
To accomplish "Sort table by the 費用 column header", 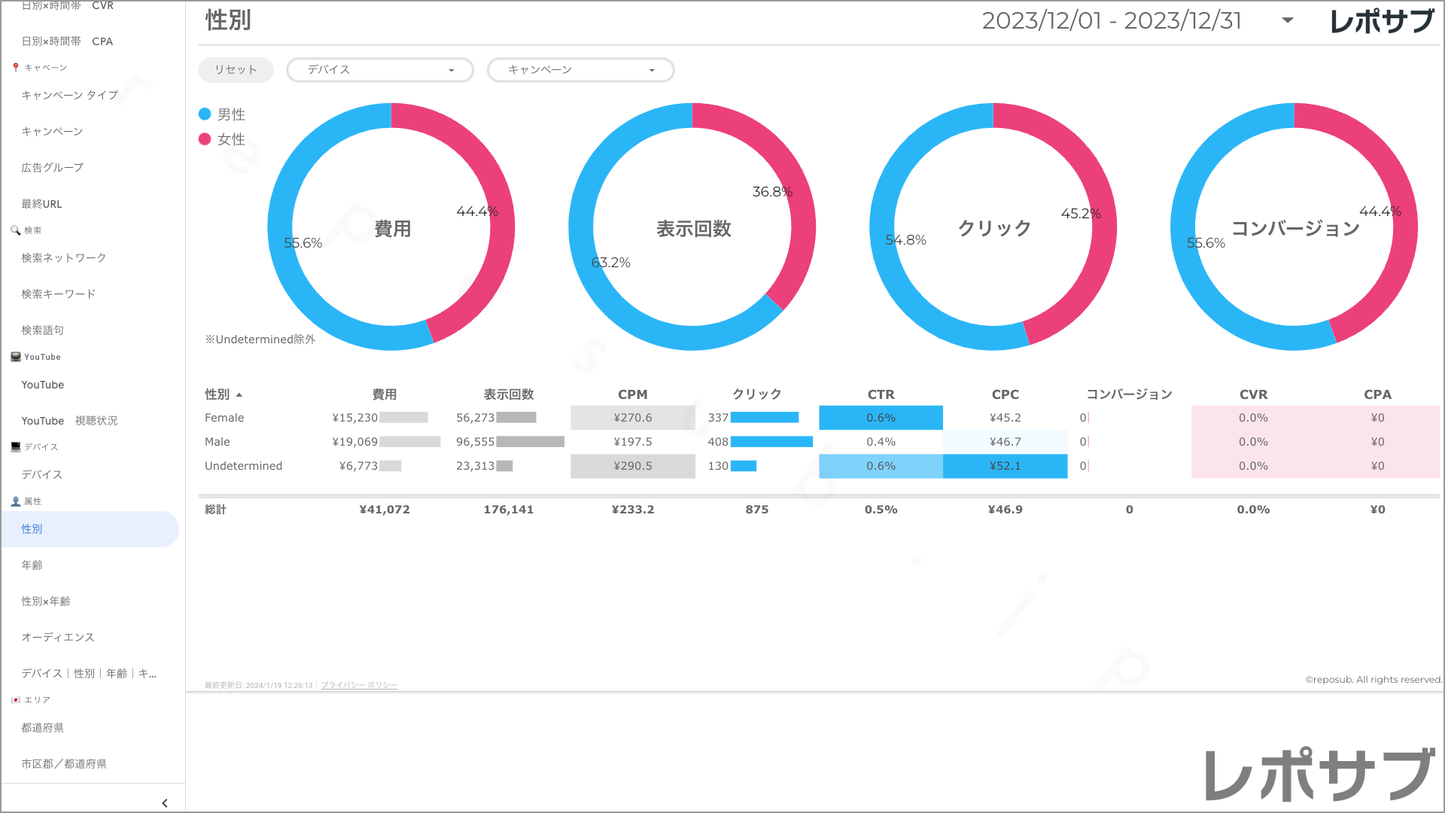I will [384, 394].
